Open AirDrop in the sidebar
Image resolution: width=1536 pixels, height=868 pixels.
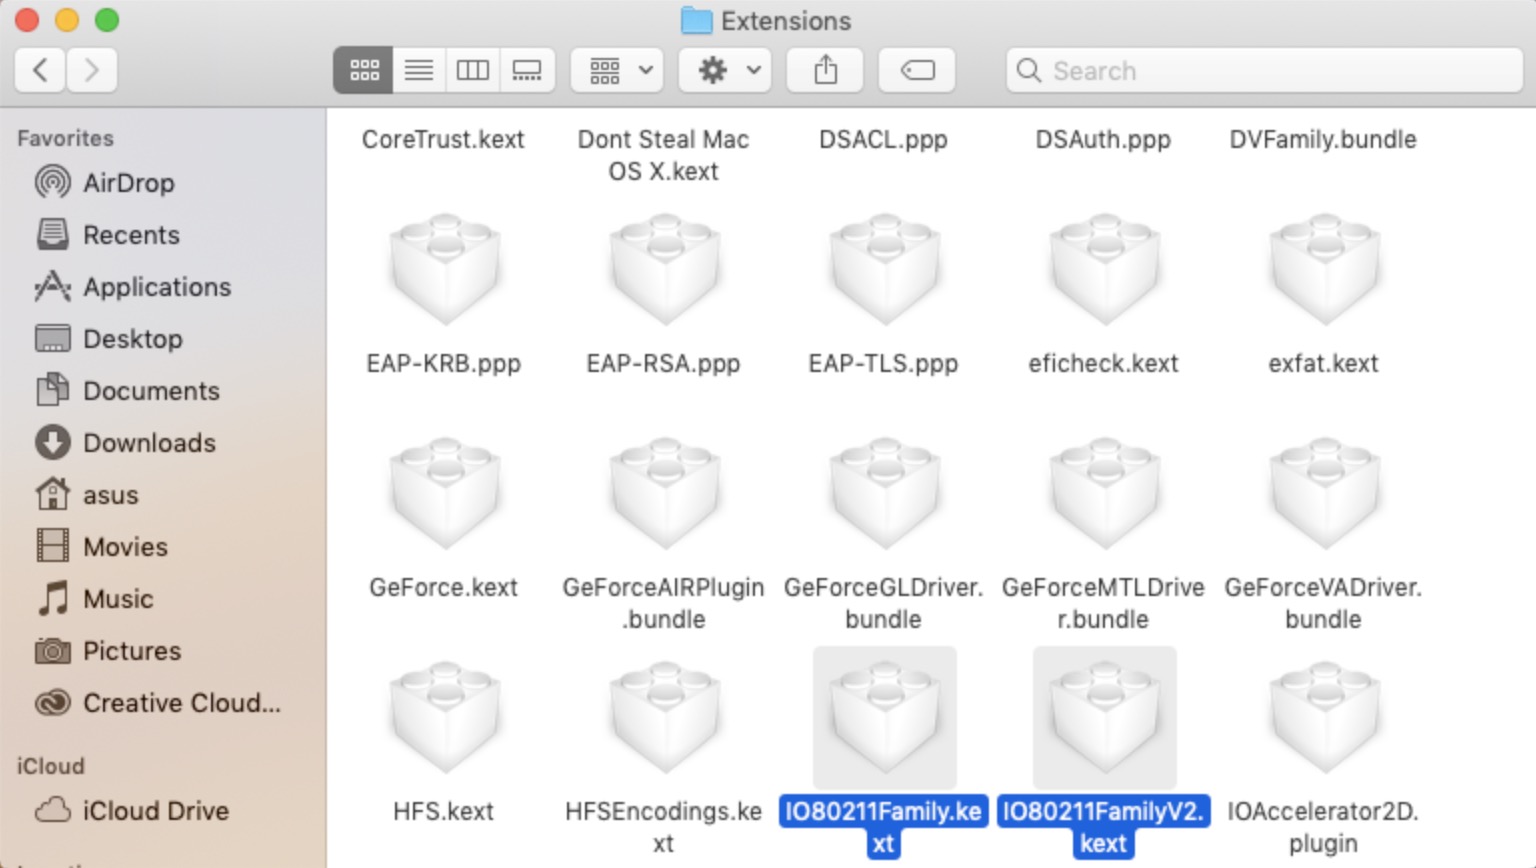click(128, 183)
